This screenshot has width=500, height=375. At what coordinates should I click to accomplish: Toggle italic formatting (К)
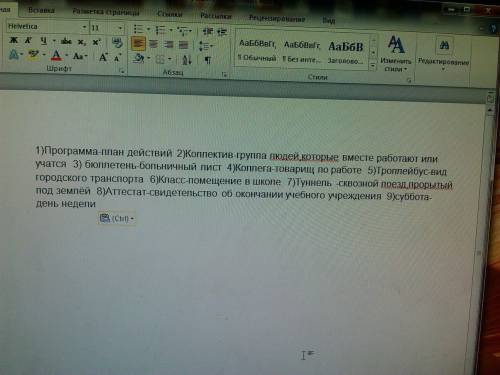pos(28,40)
